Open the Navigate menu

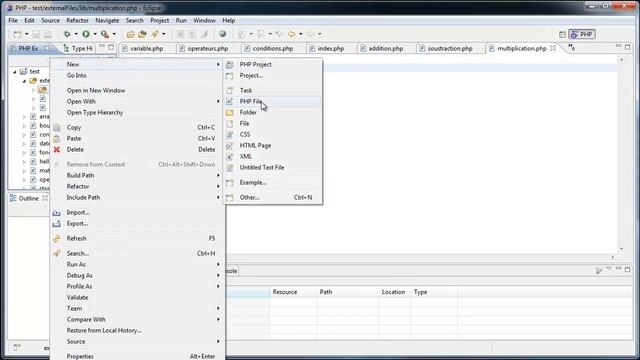pos(107,20)
